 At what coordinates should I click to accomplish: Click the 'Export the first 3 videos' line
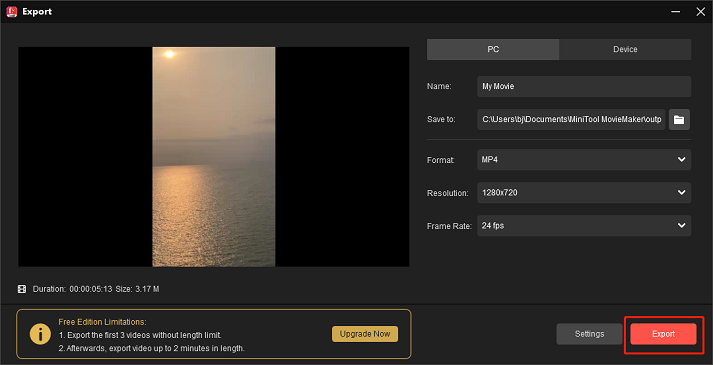coord(140,335)
